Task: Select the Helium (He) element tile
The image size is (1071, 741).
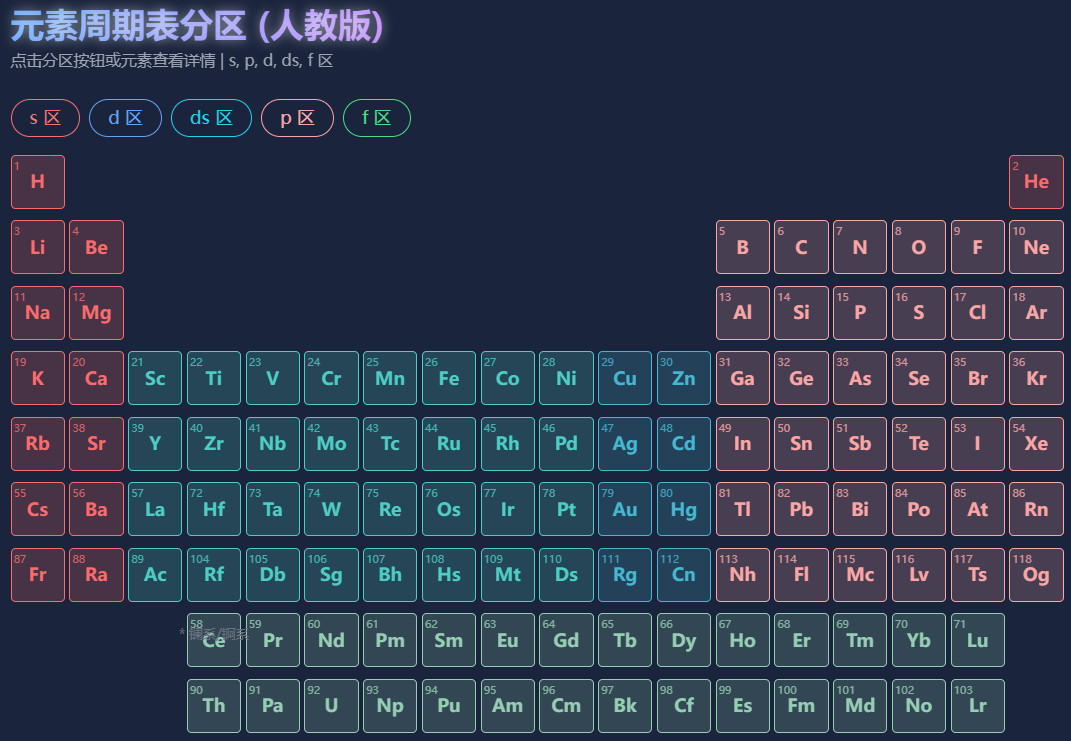Action: tap(1036, 181)
